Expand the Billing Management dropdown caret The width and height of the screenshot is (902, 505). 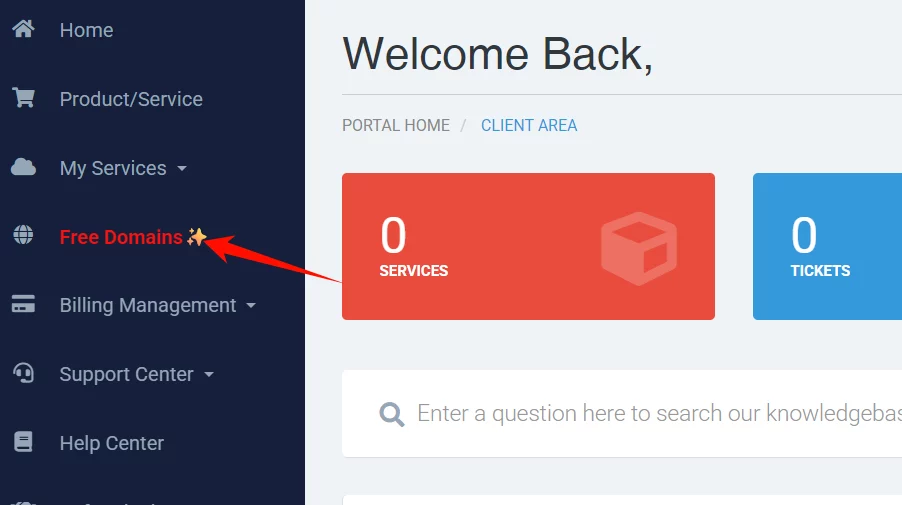(251, 306)
